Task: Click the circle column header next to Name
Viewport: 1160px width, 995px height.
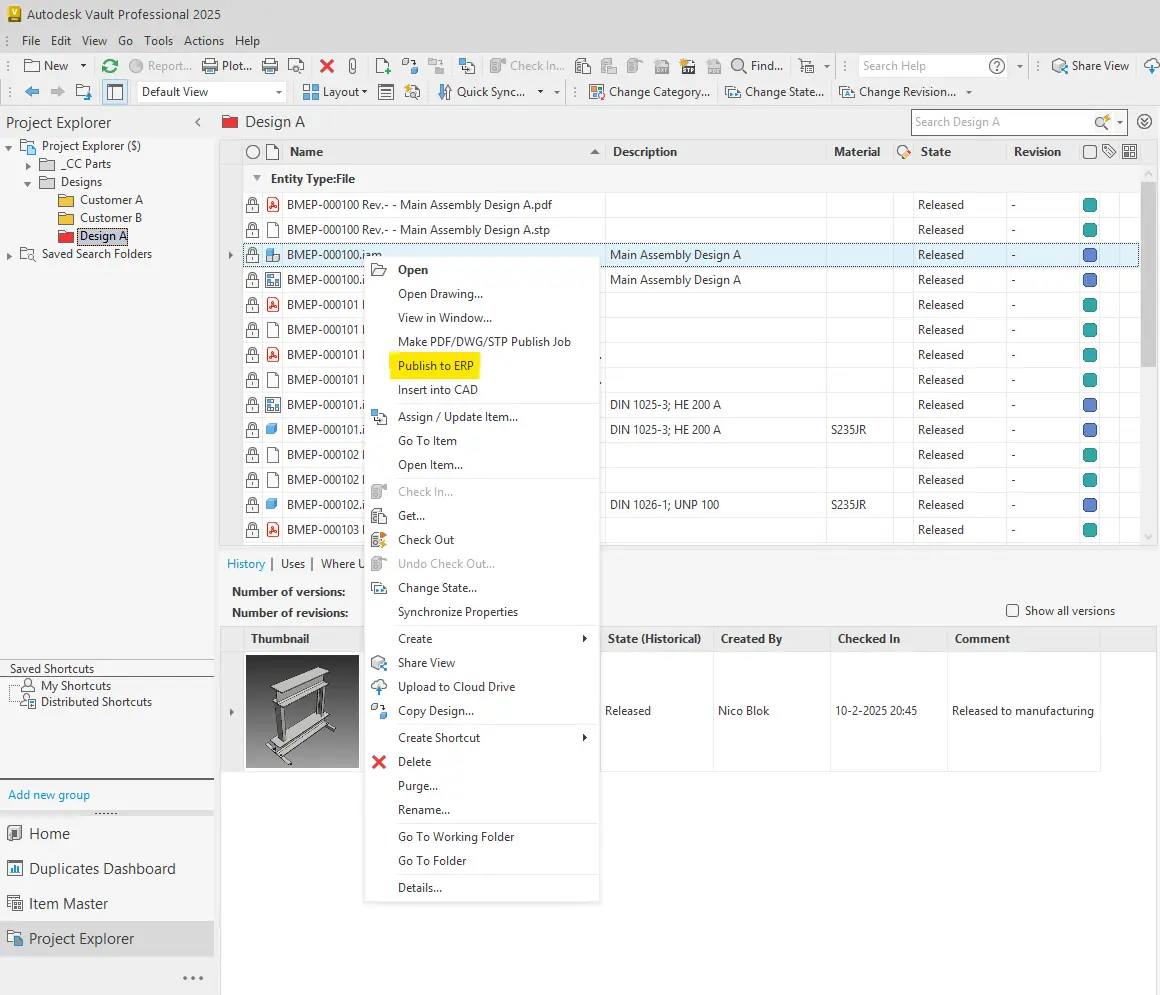Action: pos(252,152)
